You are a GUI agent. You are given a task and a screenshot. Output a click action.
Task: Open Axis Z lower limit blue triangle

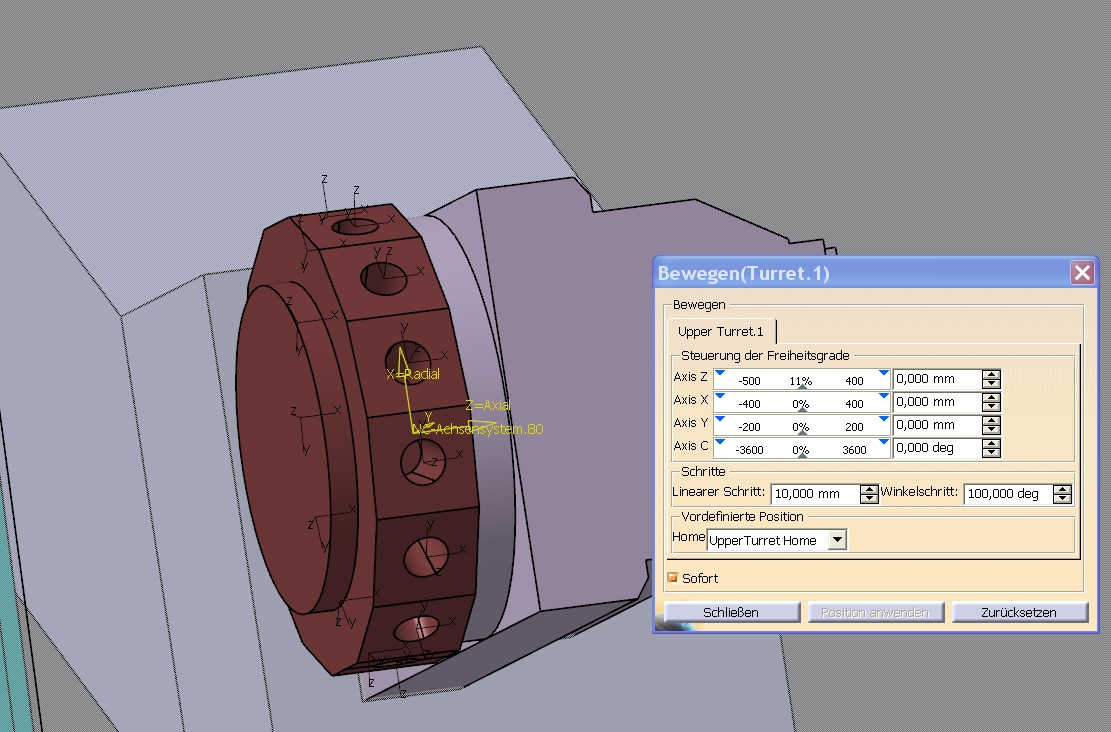click(x=720, y=373)
